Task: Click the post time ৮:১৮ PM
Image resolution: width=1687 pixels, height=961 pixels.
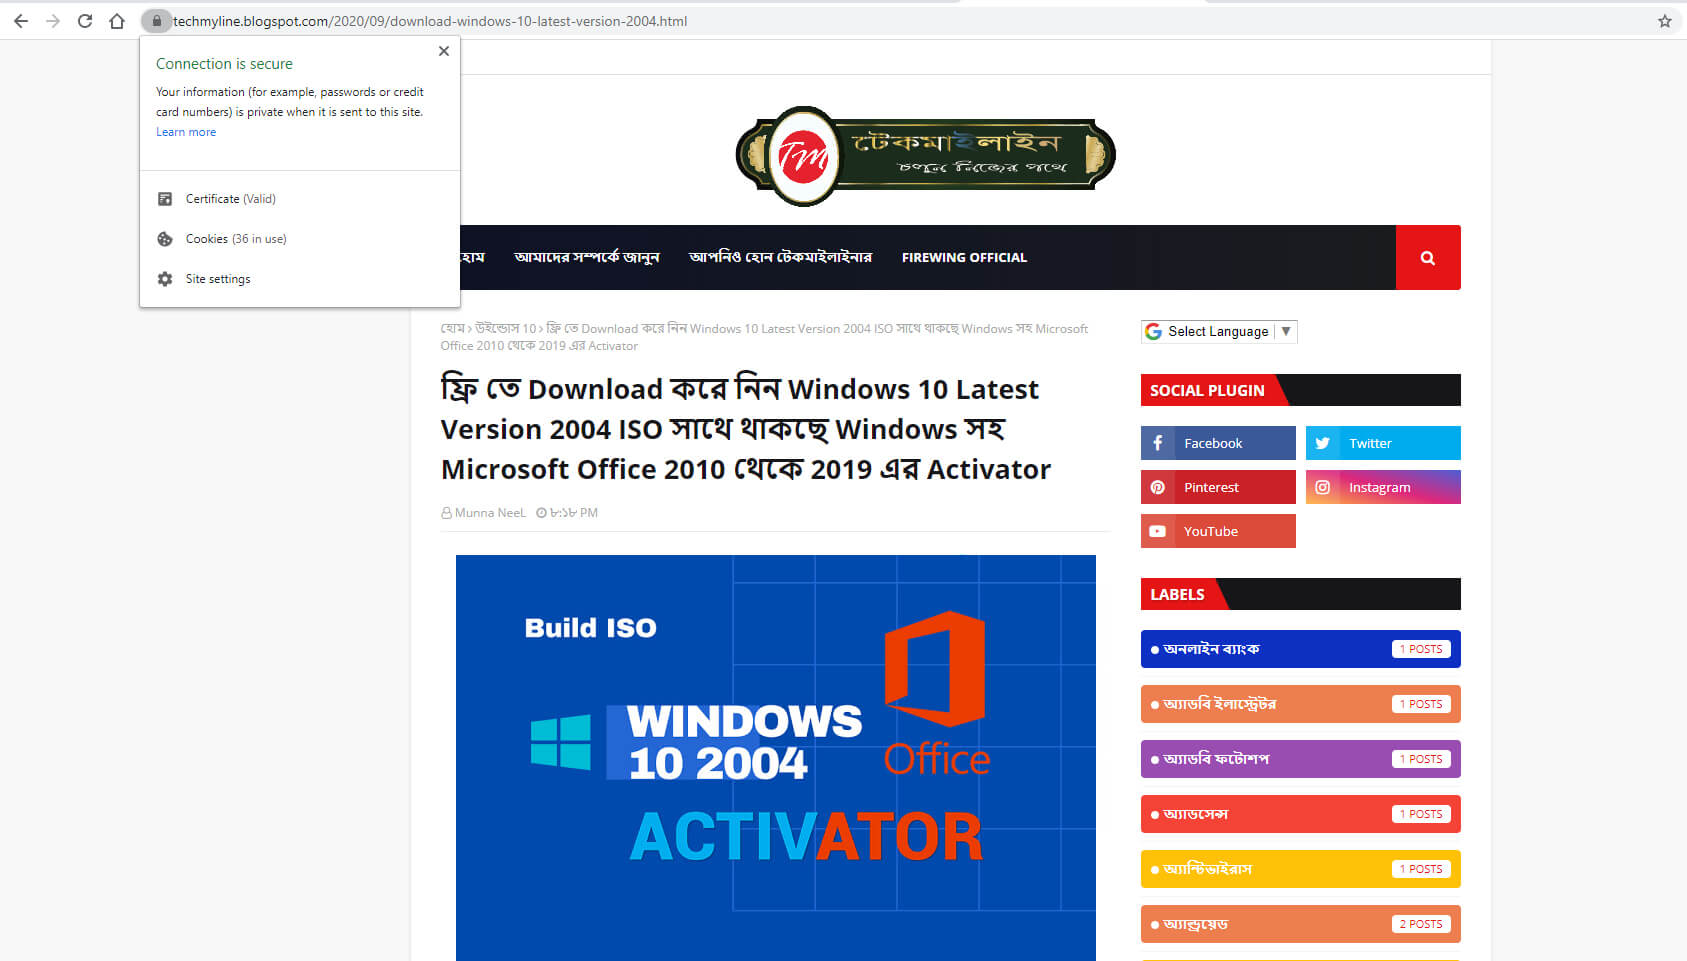Action: (574, 513)
